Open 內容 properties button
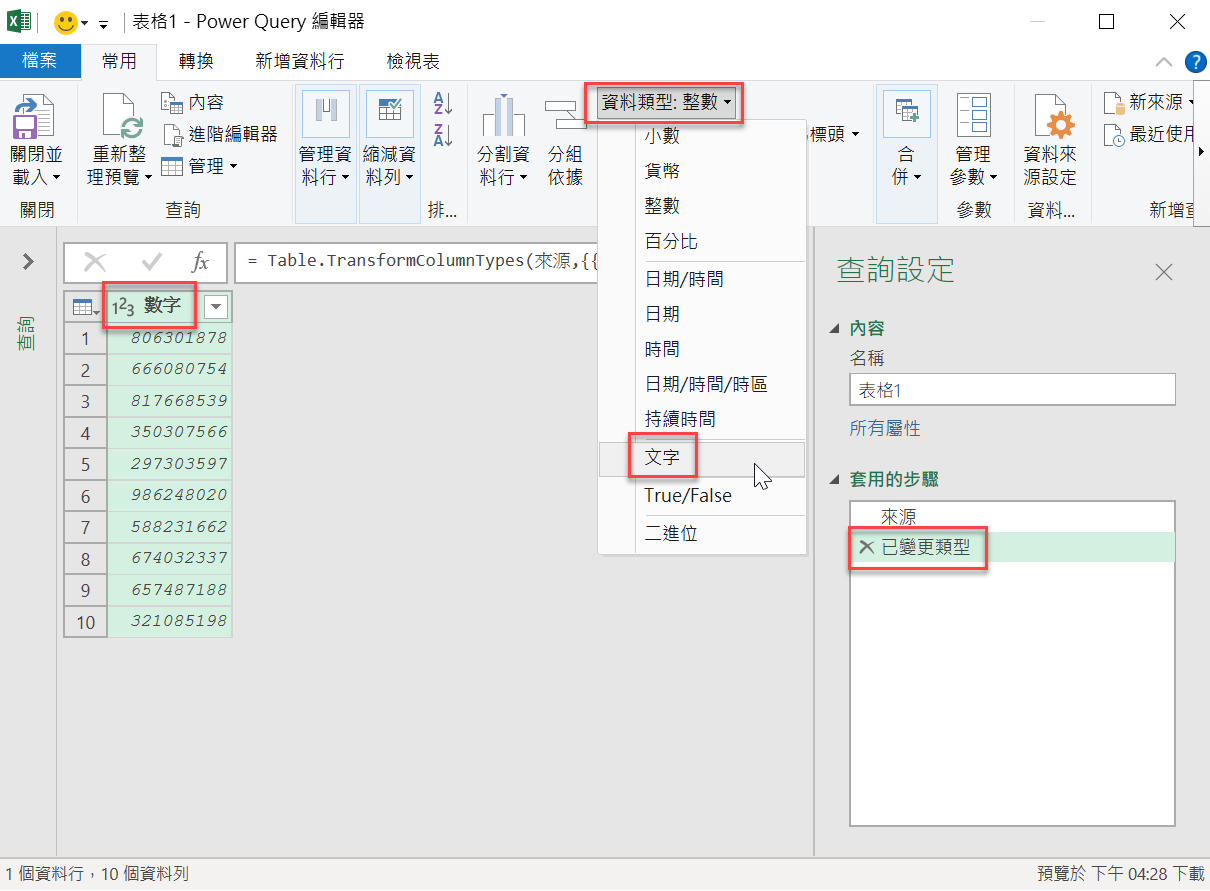 pos(192,102)
